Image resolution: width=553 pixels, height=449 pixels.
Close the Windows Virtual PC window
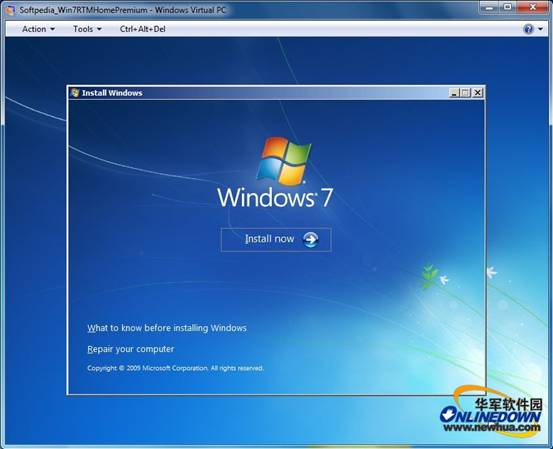533,7
